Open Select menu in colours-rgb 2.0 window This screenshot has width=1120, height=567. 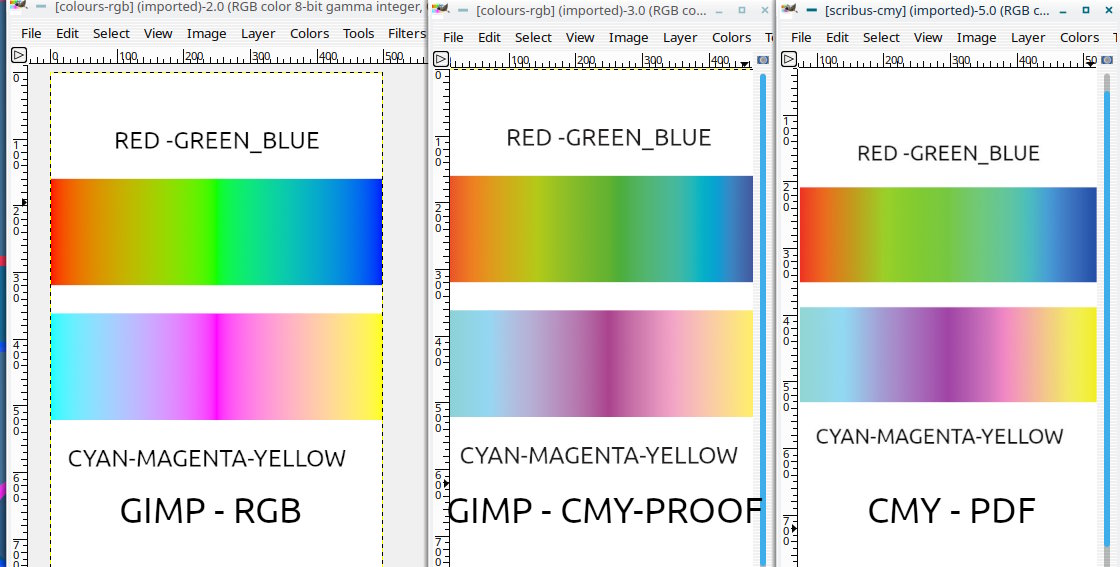pyautogui.click(x=111, y=34)
